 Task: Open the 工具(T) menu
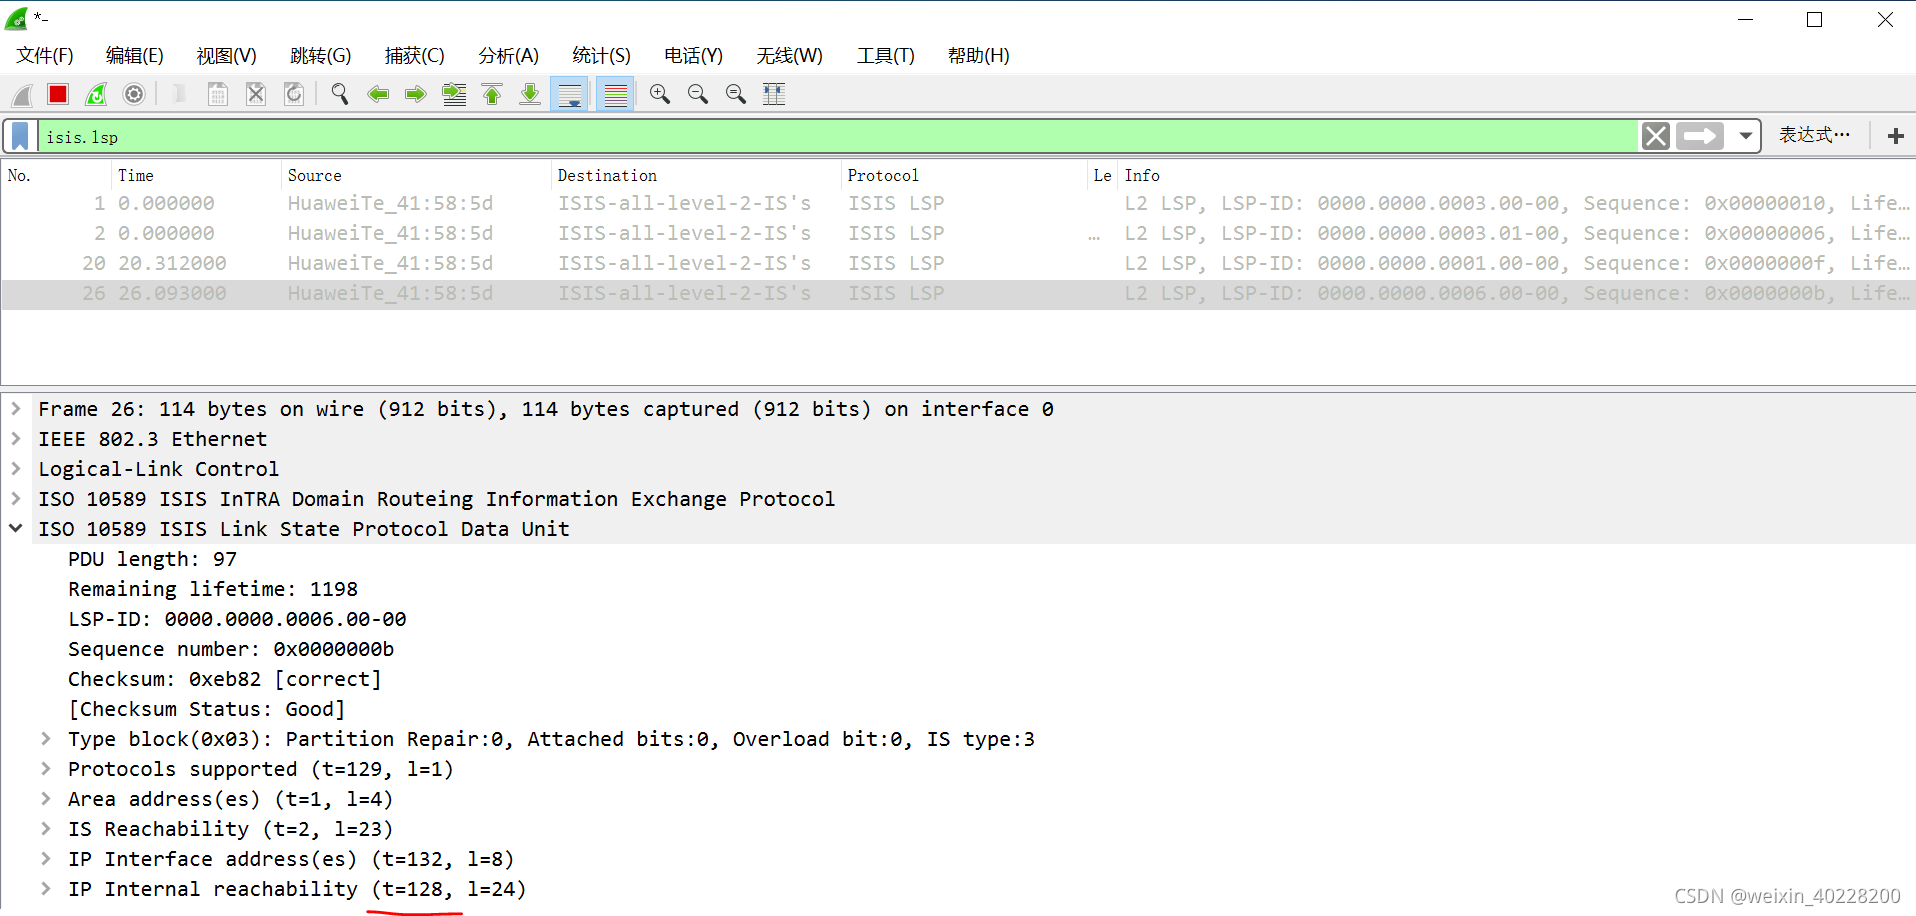(886, 56)
